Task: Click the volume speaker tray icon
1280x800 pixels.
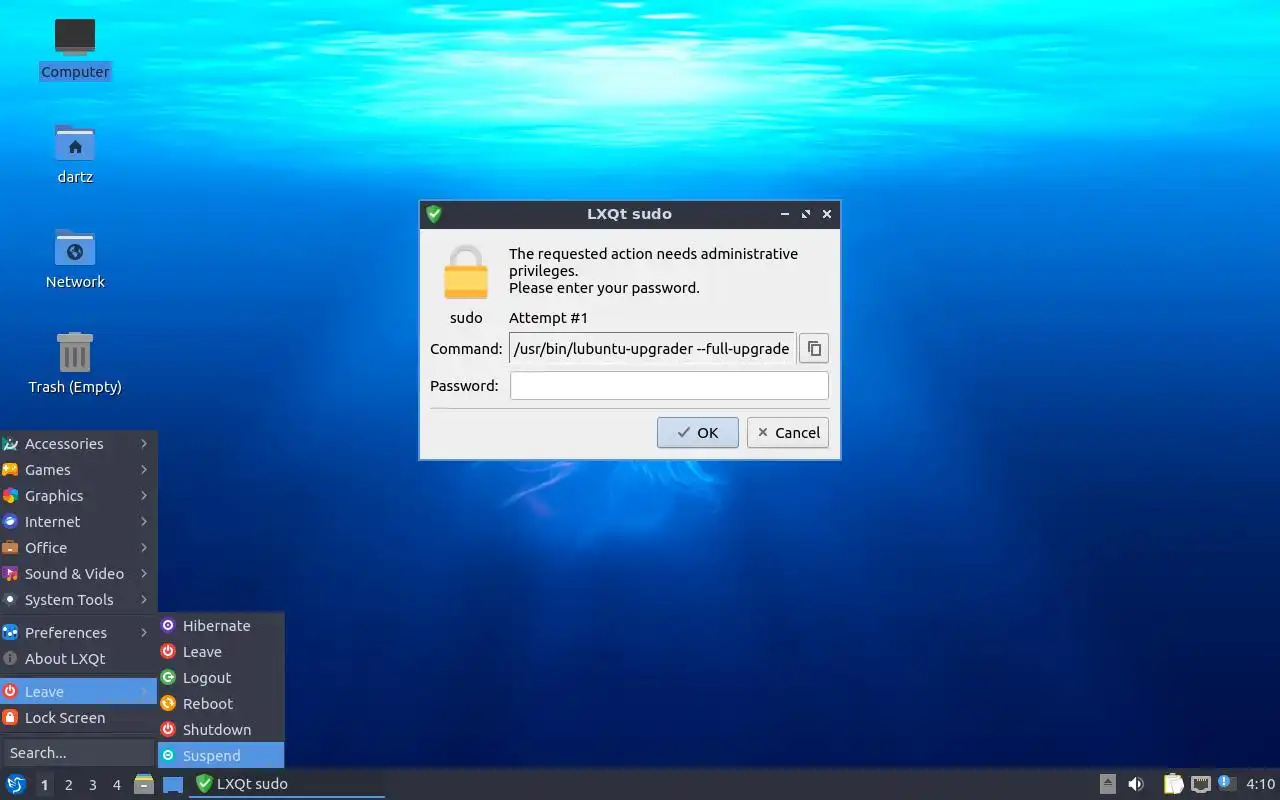Action: 1136,784
